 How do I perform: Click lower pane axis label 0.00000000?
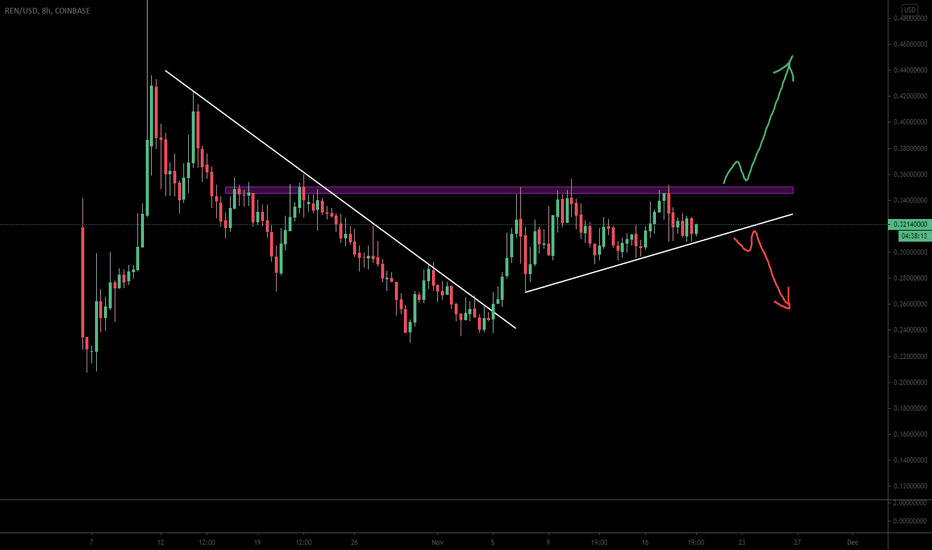coord(910,521)
